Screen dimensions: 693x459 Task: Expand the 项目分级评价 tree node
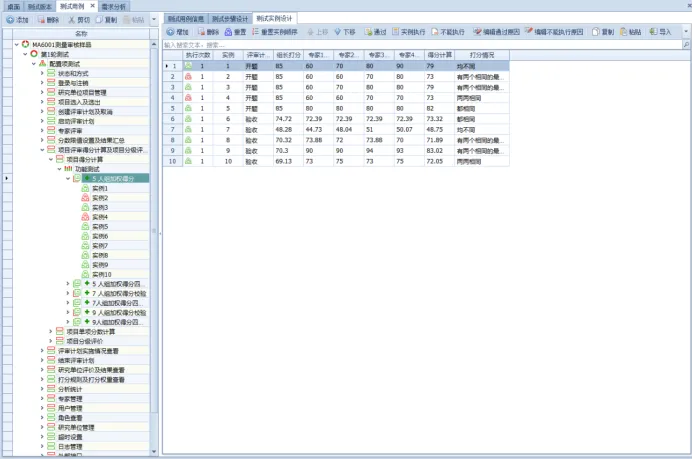coord(51,341)
